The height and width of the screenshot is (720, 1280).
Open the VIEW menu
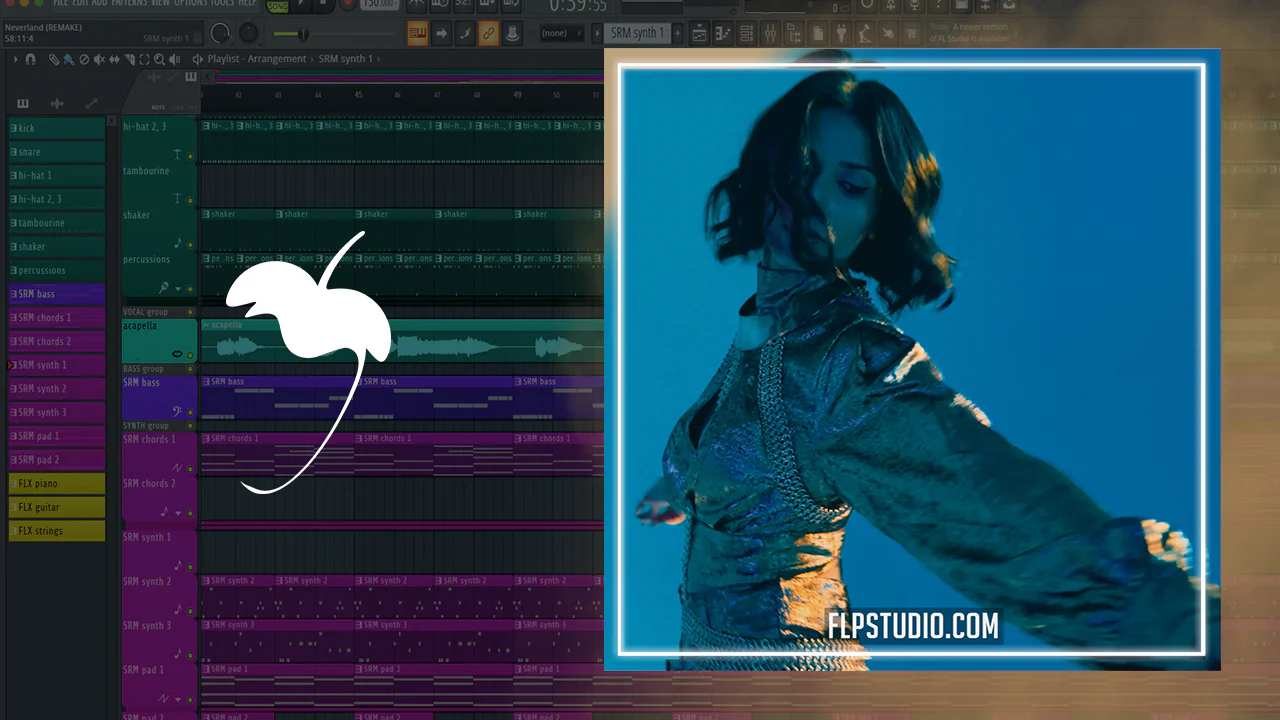point(160,3)
